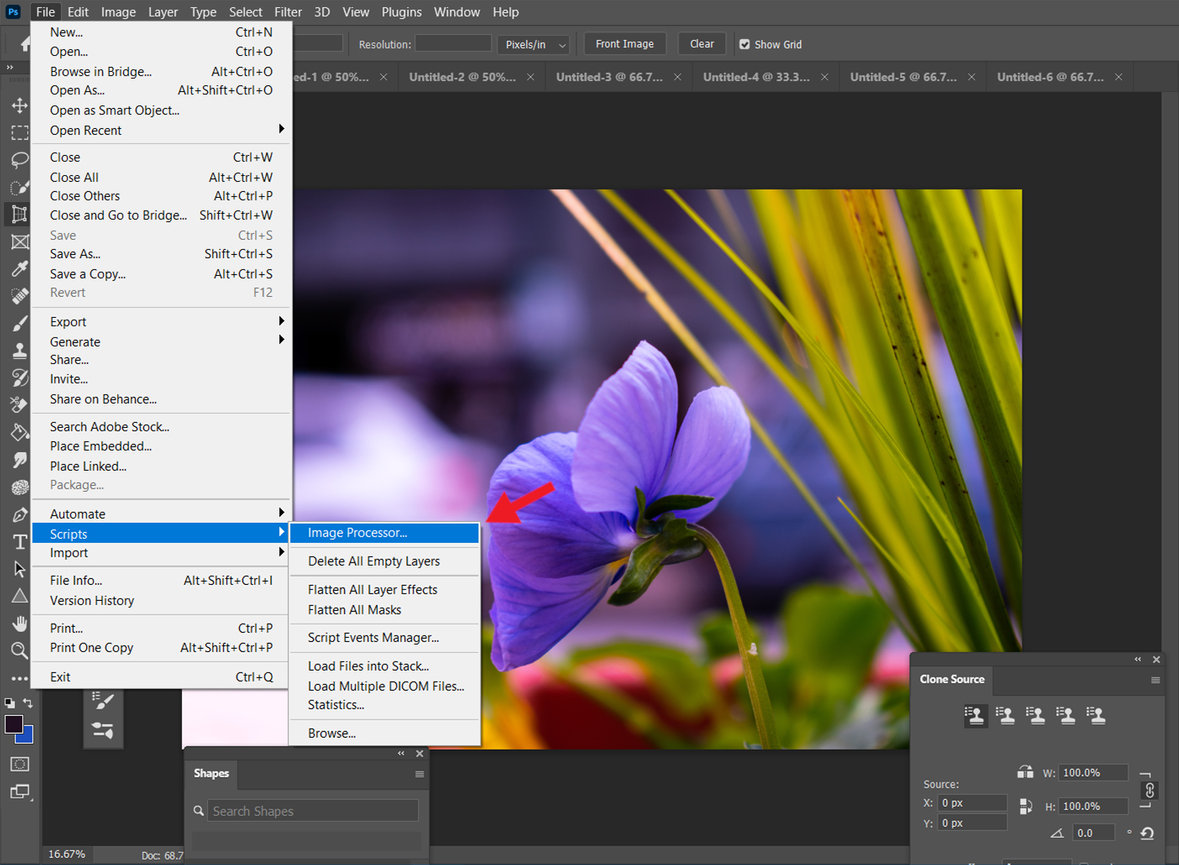This screenshot has width=1179, height=865.
Task: Click the Reset Transform icon in Clone Source
Action: (1147, 833)
